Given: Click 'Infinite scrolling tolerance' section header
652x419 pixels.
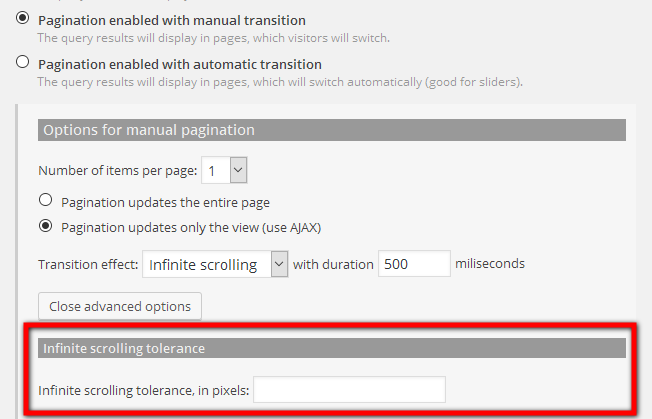Looking at the screenshot, I should point(332,348).
